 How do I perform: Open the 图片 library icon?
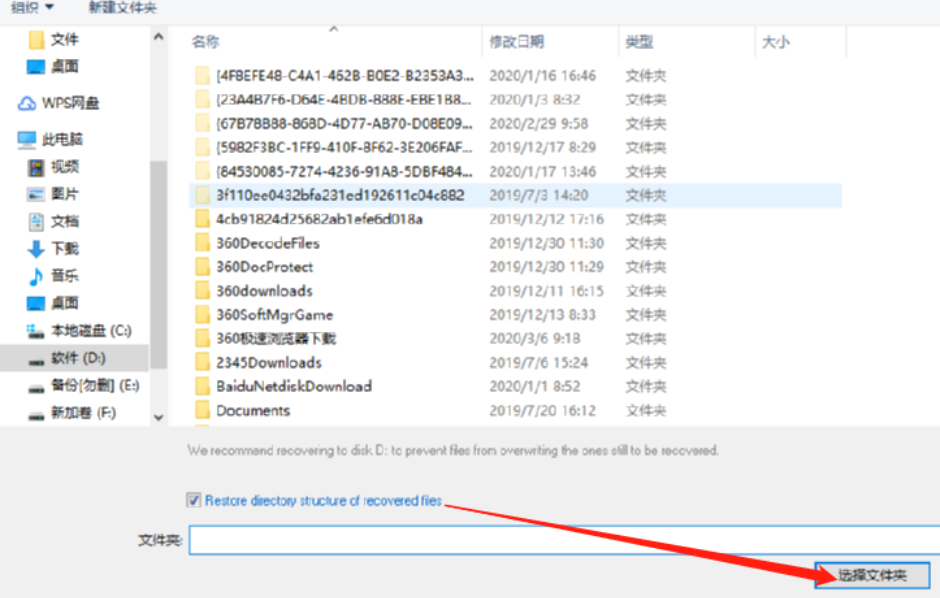(36, 194)
